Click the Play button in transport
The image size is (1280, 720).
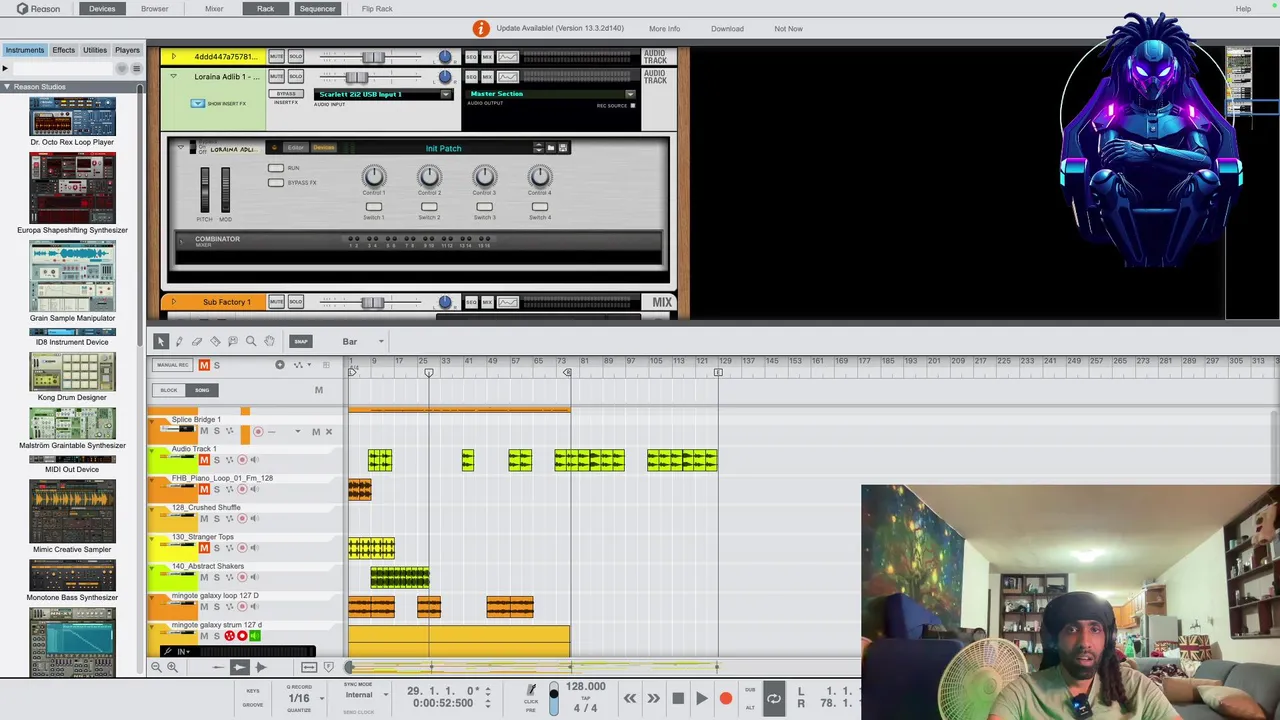[x=701, y=699]
